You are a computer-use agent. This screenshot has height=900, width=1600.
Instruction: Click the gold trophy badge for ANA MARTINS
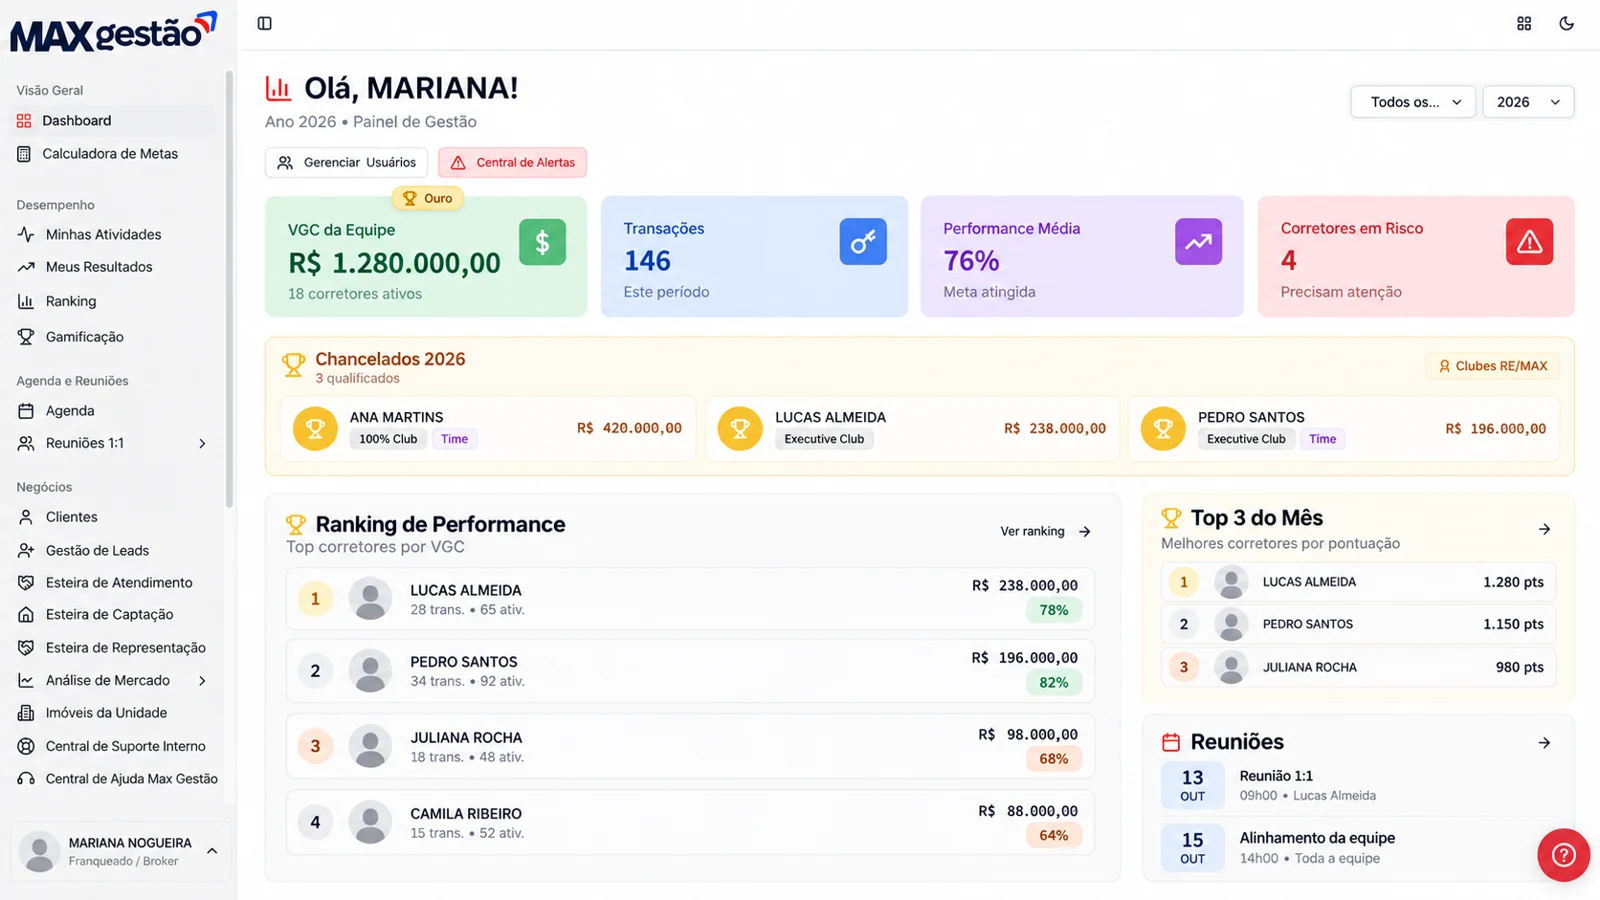tap(315, 428)
